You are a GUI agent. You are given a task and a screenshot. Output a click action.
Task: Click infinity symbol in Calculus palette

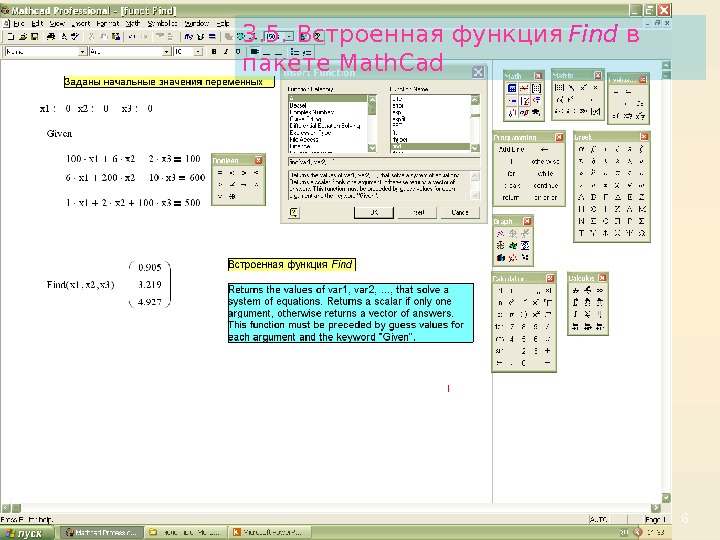pyautogui.click(x=600, y=290)
